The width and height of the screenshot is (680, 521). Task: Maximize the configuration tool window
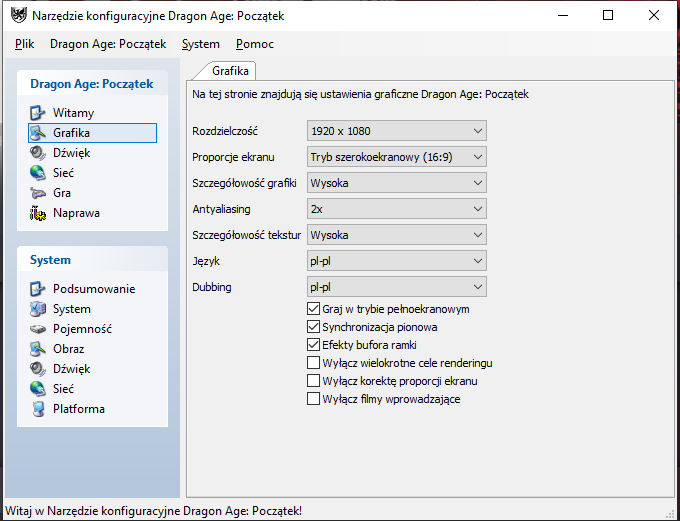pyautogui.click(x=608, y=16)
